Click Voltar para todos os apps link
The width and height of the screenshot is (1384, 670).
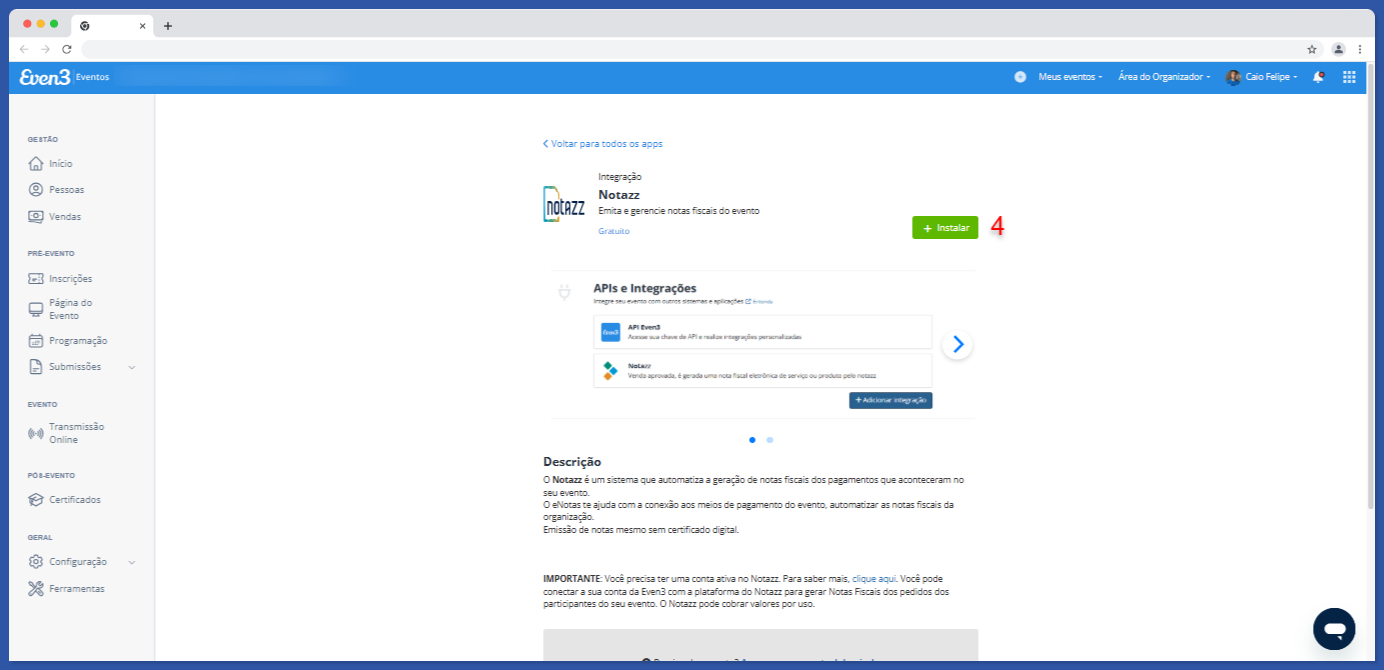point(603,144)
